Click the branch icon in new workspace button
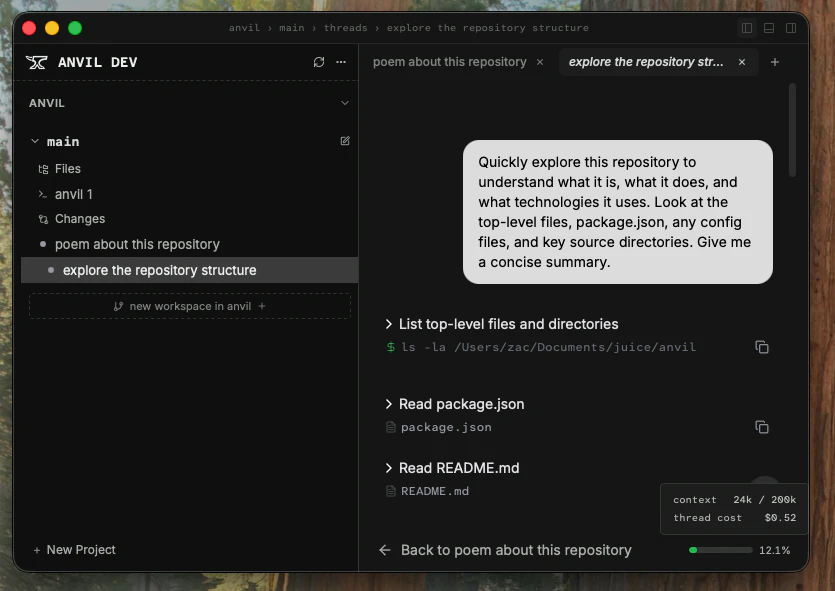835x591 pixels. coord(118,306)
